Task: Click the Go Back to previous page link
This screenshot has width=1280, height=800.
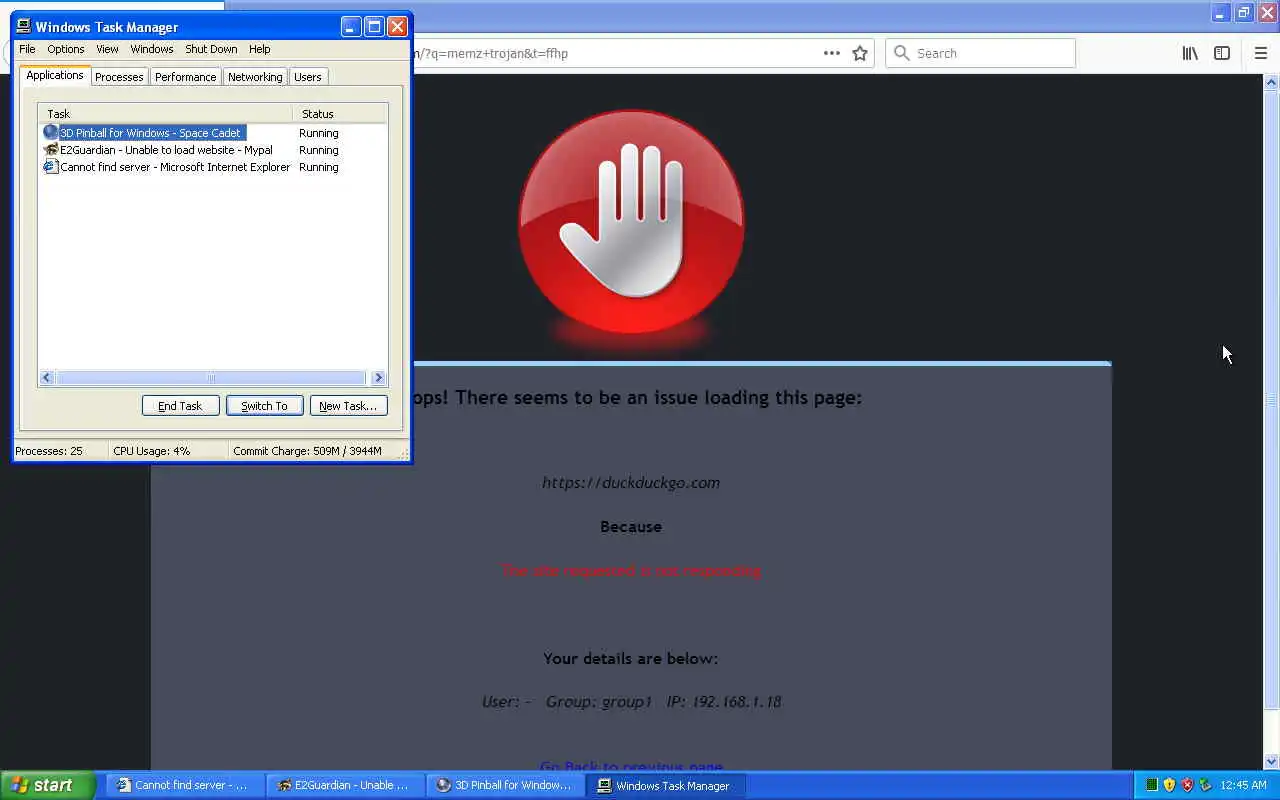Action: [x=631, y=766]
